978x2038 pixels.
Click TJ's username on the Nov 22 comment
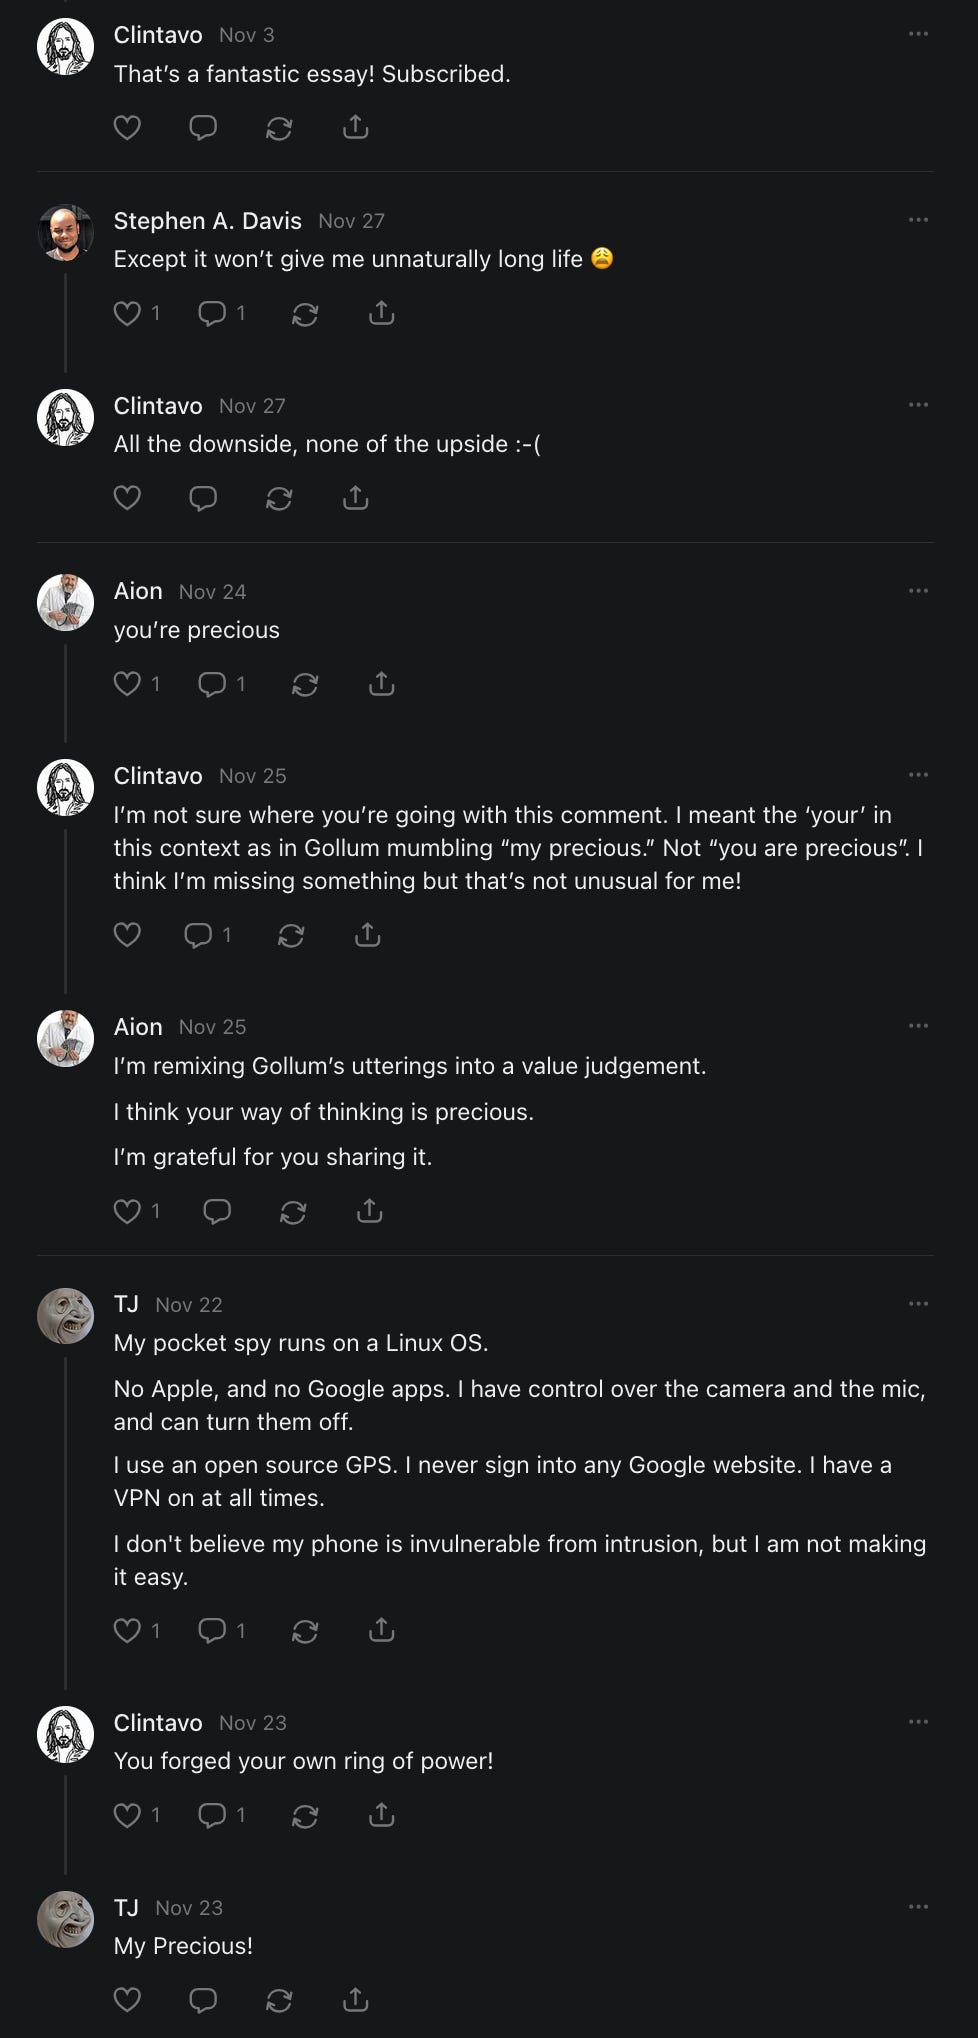coord(126,1304)
